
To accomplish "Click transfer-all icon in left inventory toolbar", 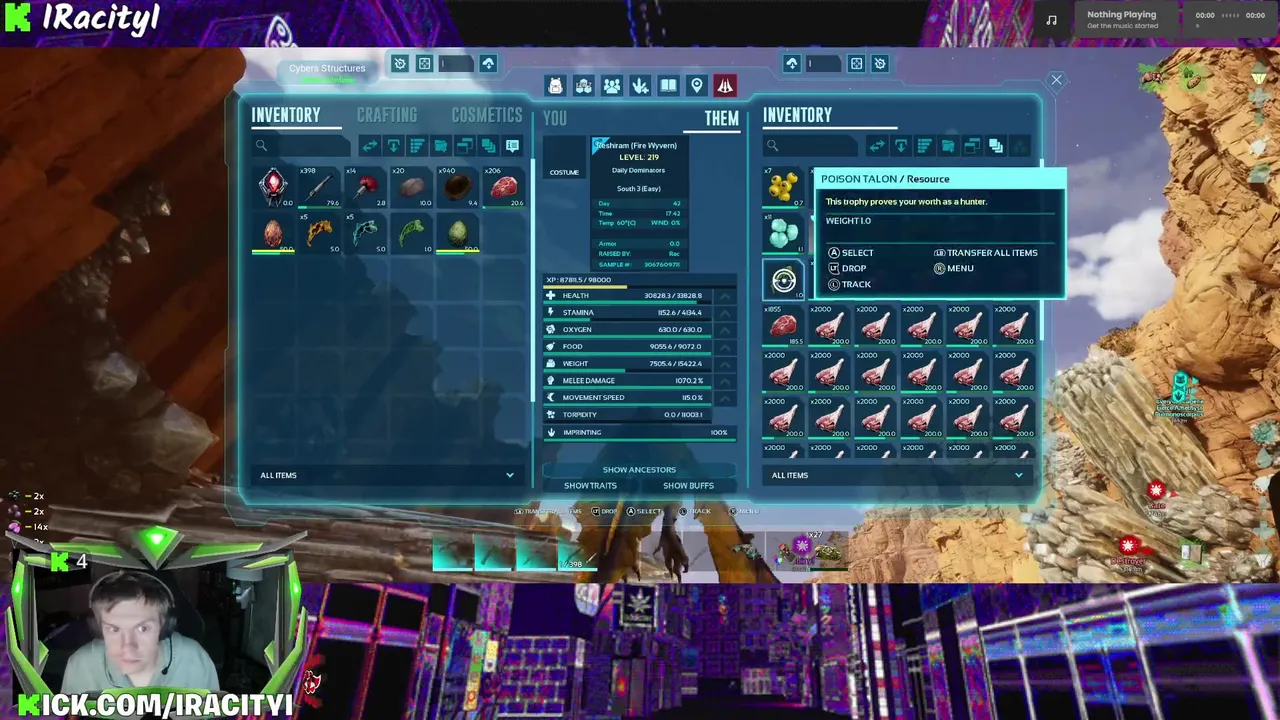I will (370, 146).
